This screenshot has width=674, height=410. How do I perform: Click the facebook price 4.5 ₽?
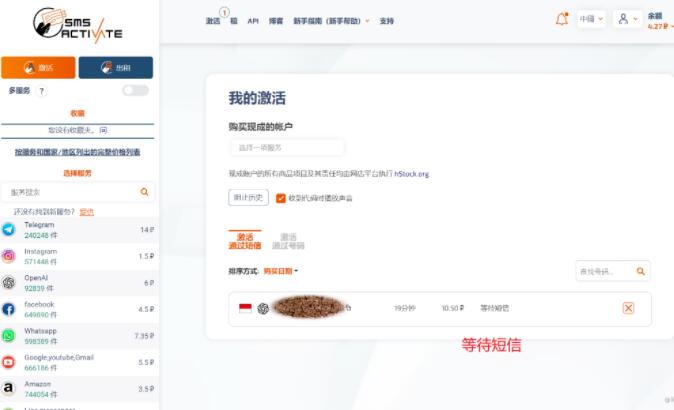(x=146, y=309)
